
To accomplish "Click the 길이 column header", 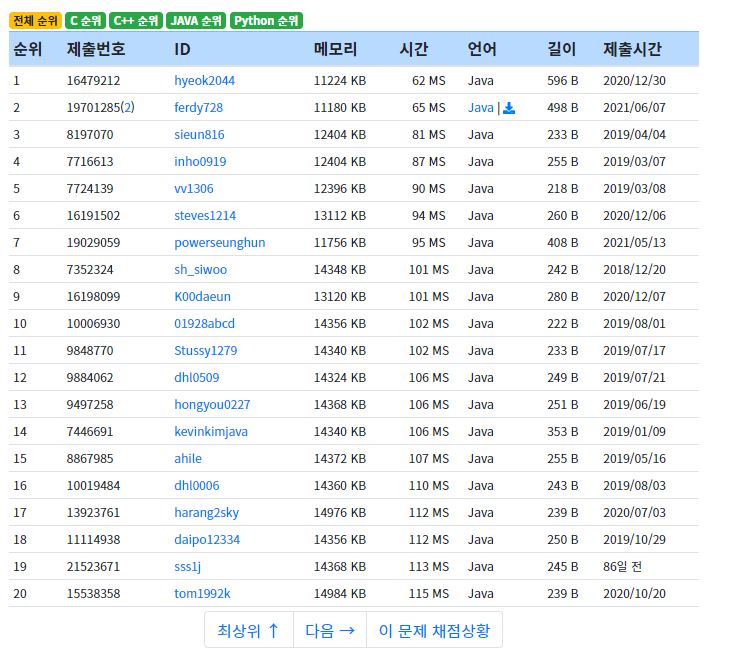I will (x=562, y=49).
